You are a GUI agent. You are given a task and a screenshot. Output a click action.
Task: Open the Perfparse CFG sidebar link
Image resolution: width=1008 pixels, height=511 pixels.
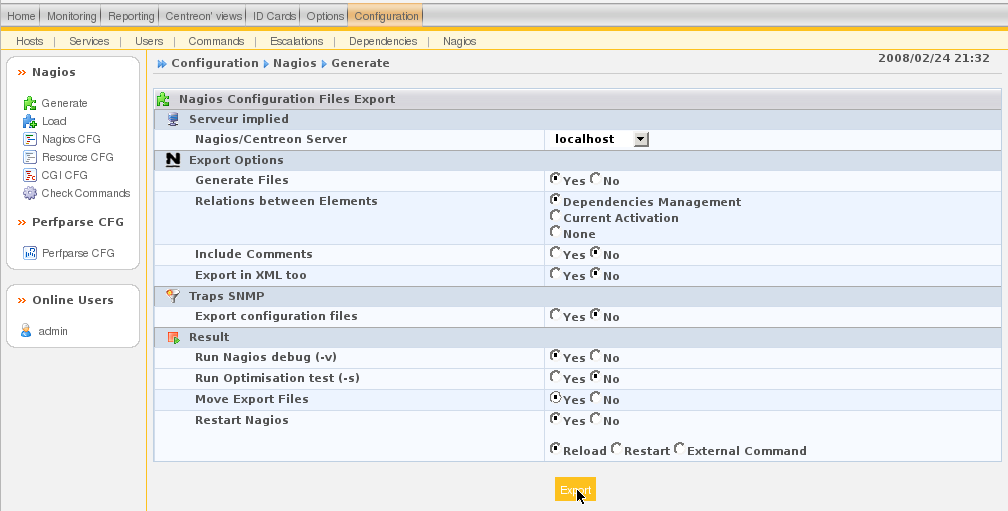pos(78,253)
